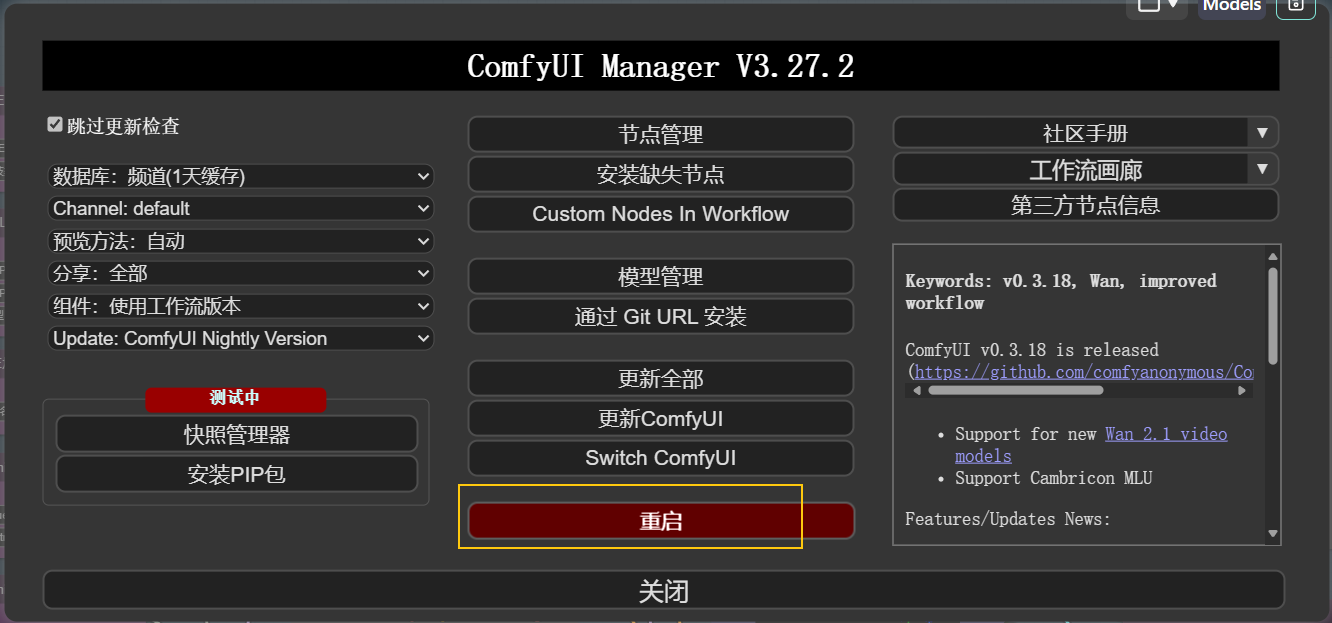Viewport: 1332px width, 623px height.
Task: Click the 更新ComfyUI button
Action: tap(661, 419)
